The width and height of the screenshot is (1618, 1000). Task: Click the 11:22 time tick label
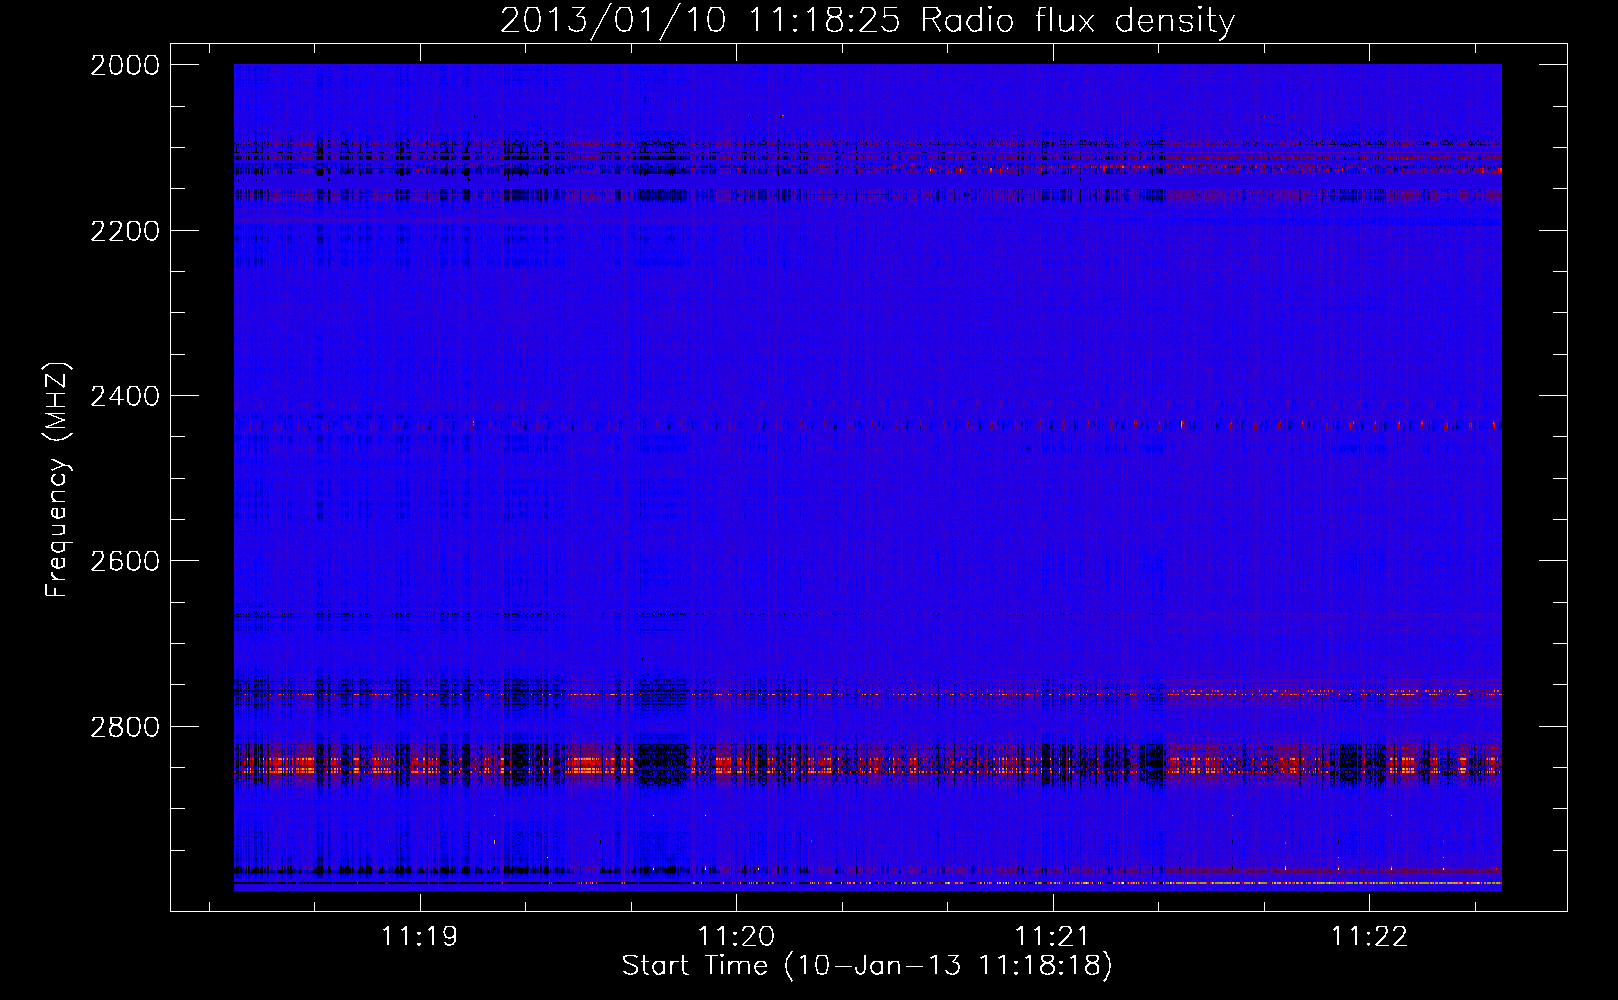click(x=1369, y=936)
